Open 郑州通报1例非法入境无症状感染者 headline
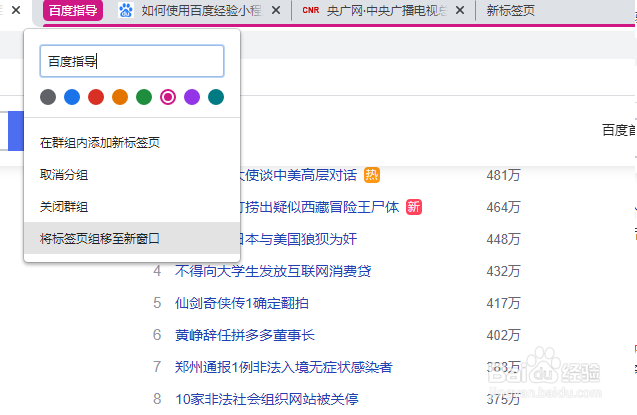 (284, 367)
